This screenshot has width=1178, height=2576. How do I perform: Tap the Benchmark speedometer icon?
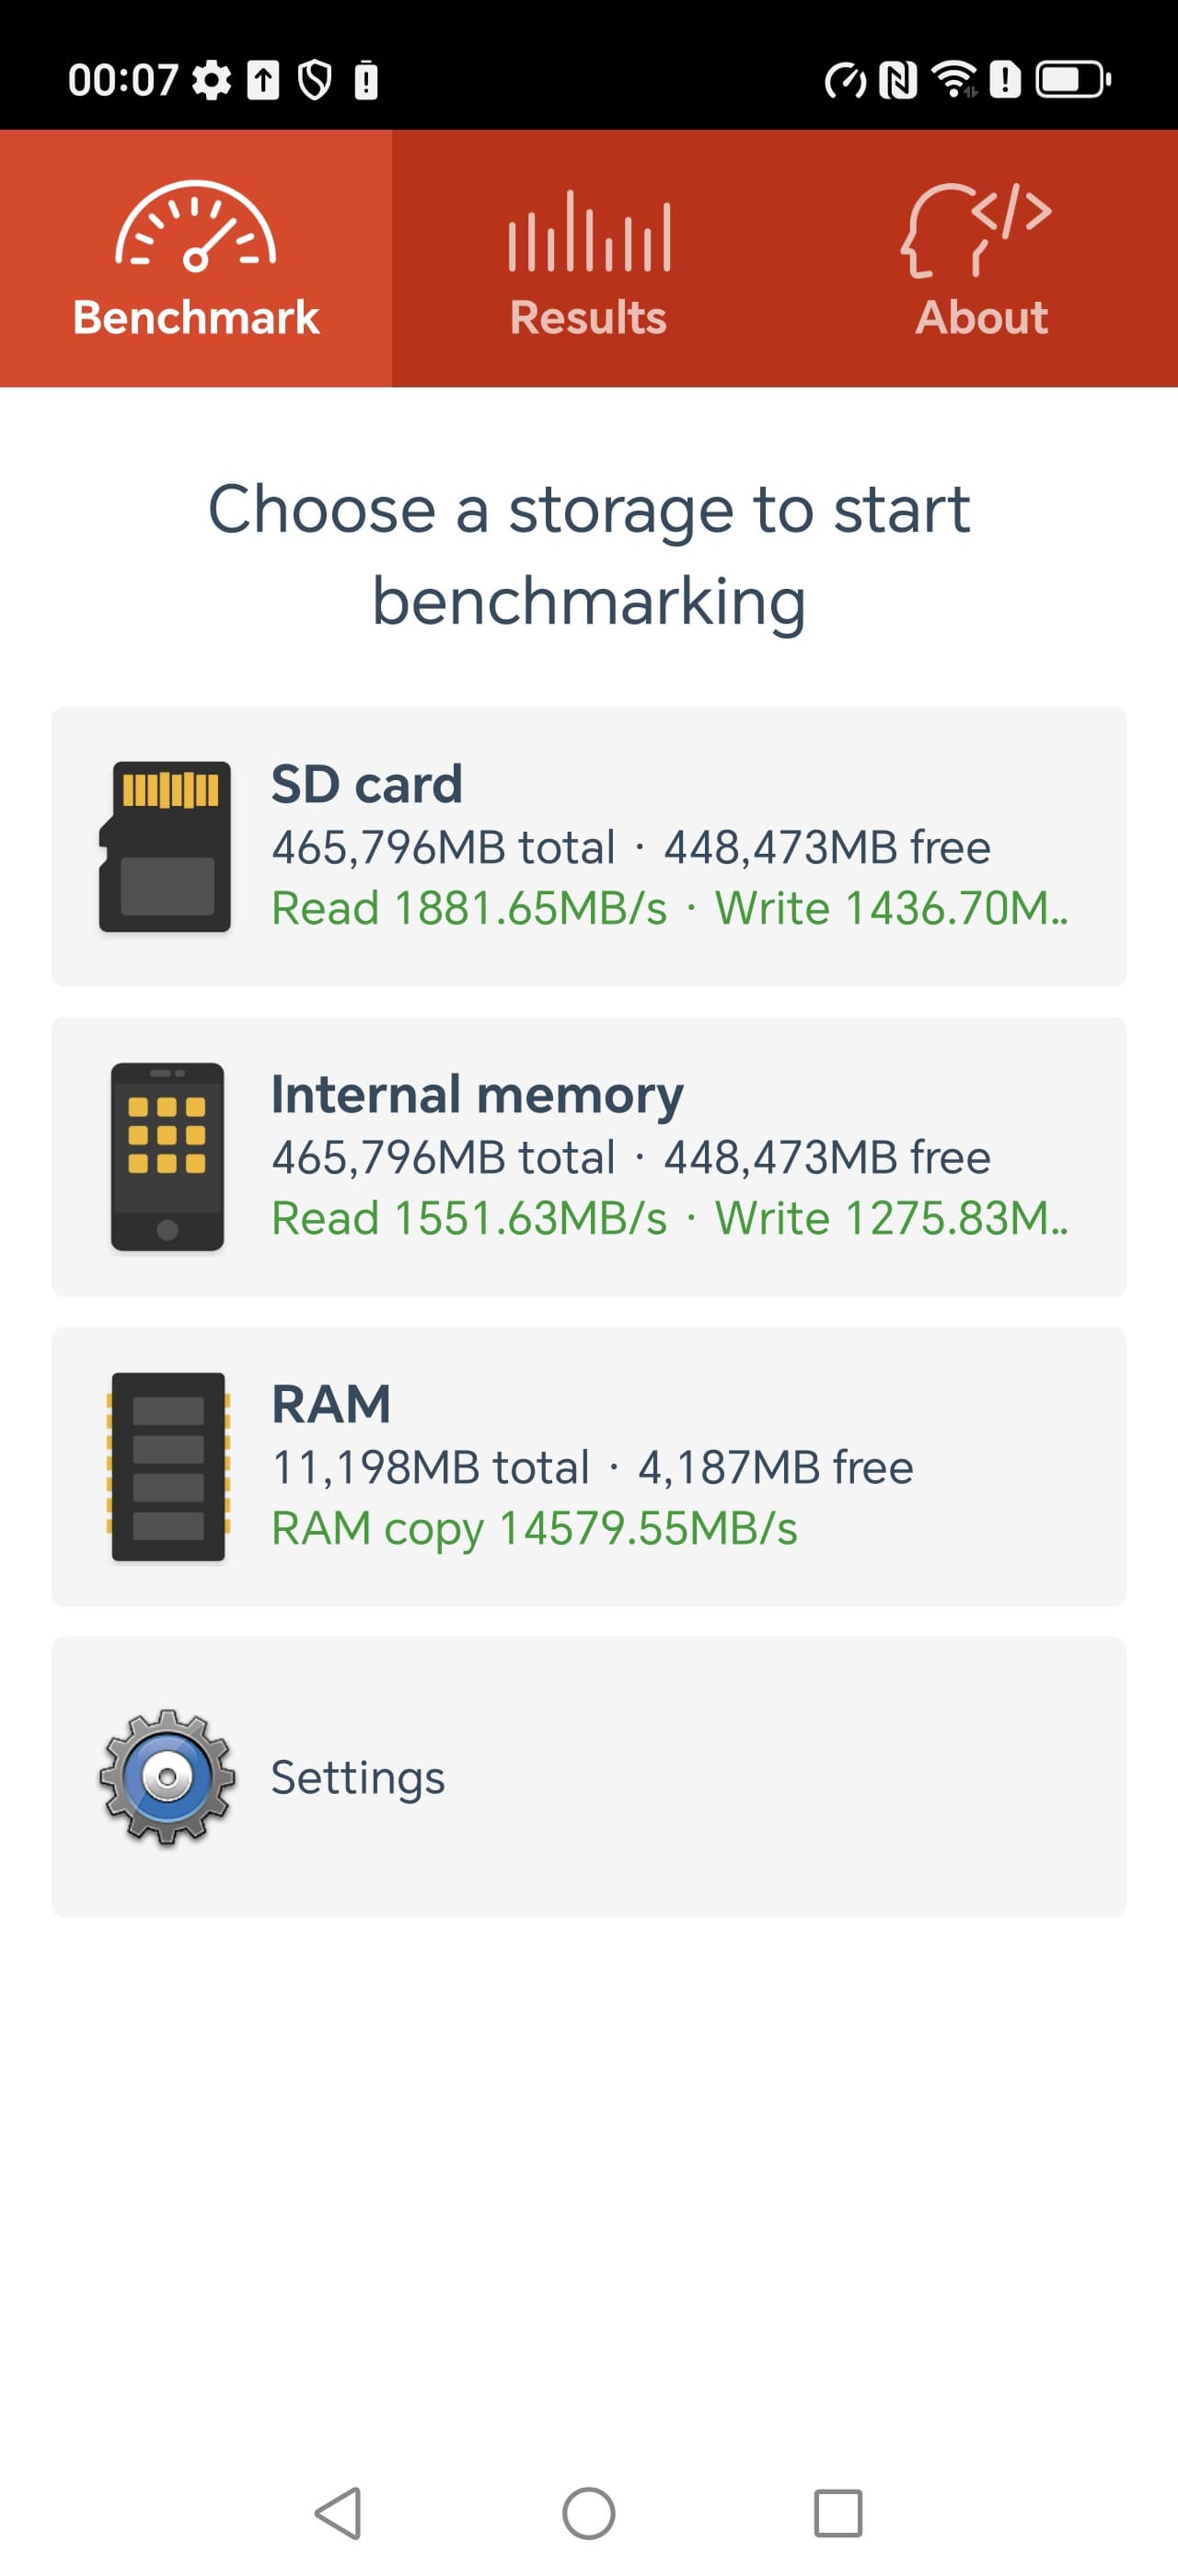tap(195, 227)
